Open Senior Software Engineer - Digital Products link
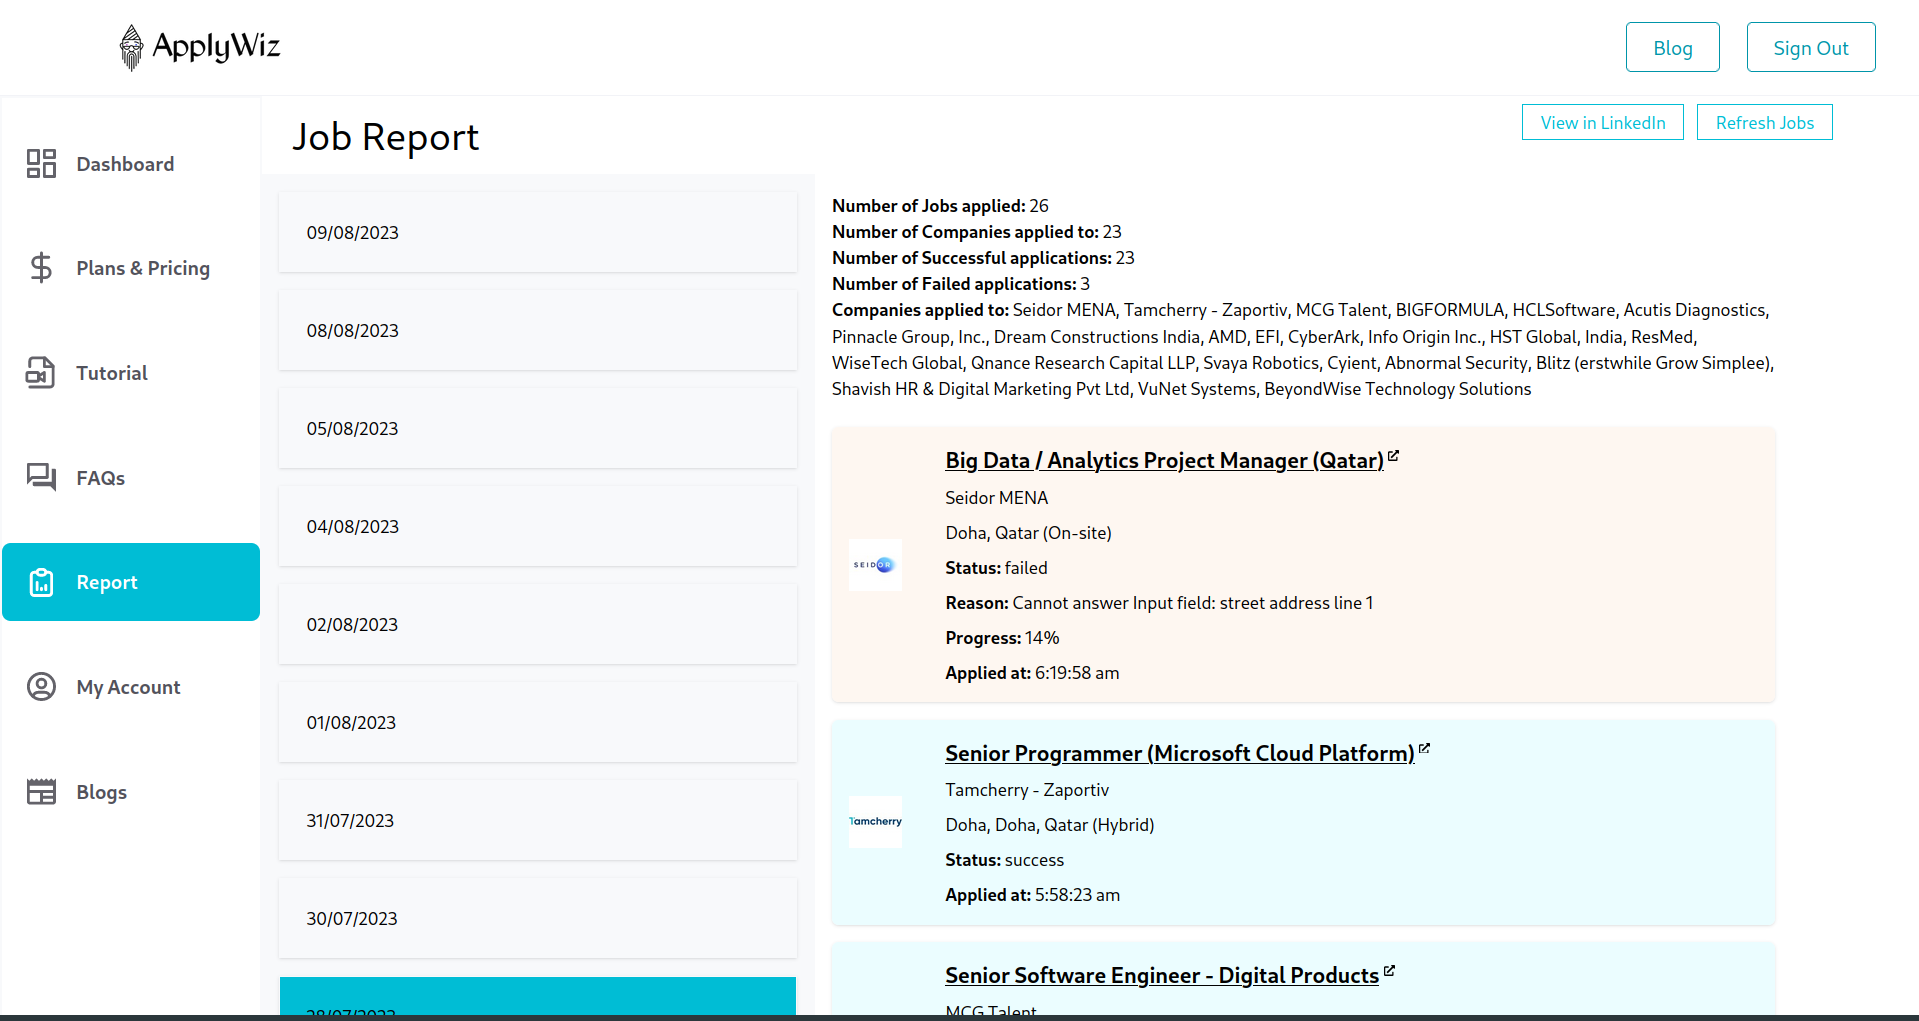1919x1021 pixels. click(1162, 975)
